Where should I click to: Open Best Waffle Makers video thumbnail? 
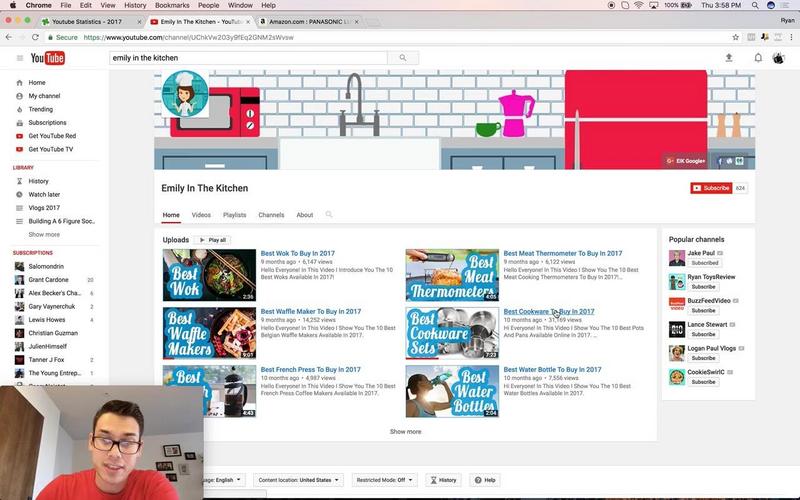click(209, 333)
